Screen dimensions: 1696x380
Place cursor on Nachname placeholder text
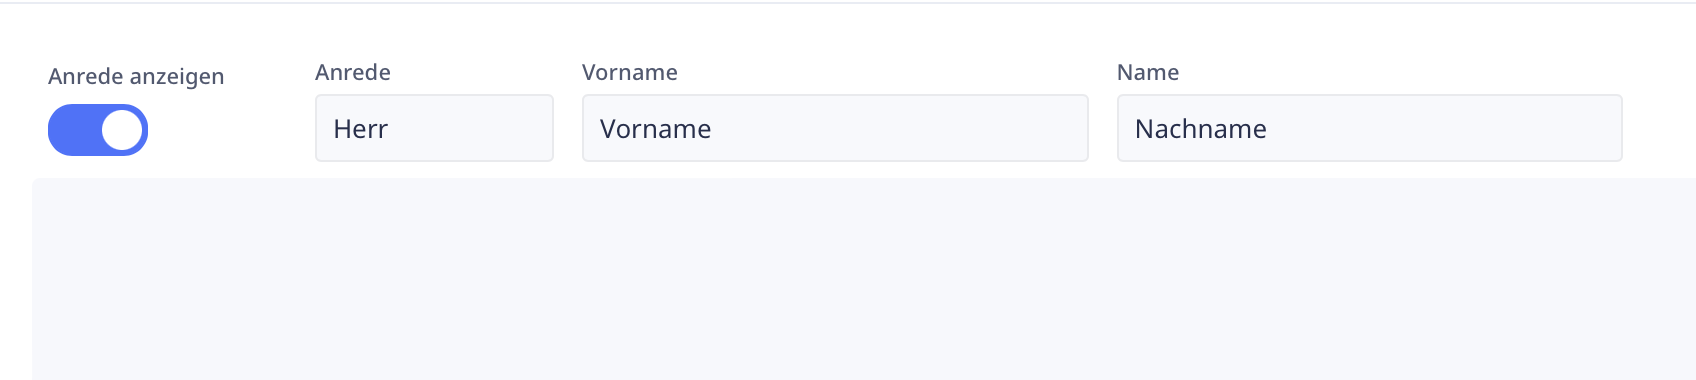1201,129
